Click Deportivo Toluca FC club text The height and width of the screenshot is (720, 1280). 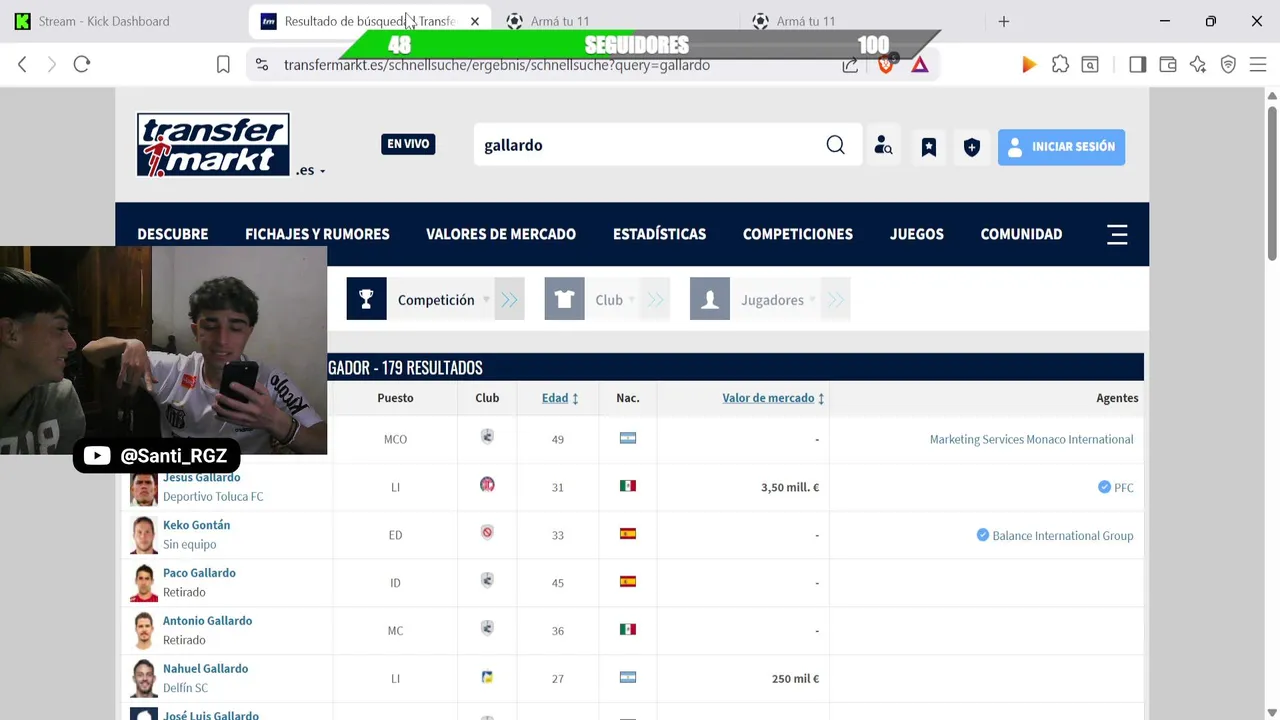coord(213,497)
